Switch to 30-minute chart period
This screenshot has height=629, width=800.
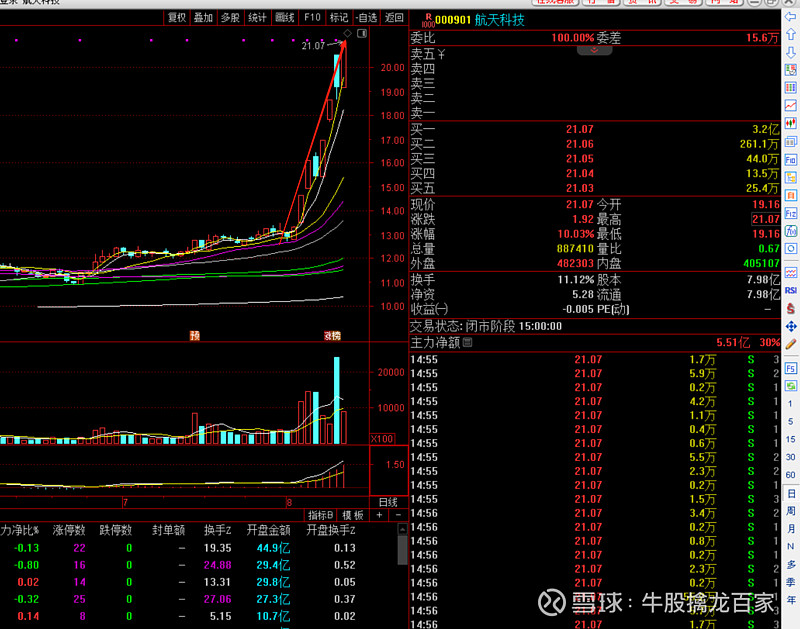point(790,457)
